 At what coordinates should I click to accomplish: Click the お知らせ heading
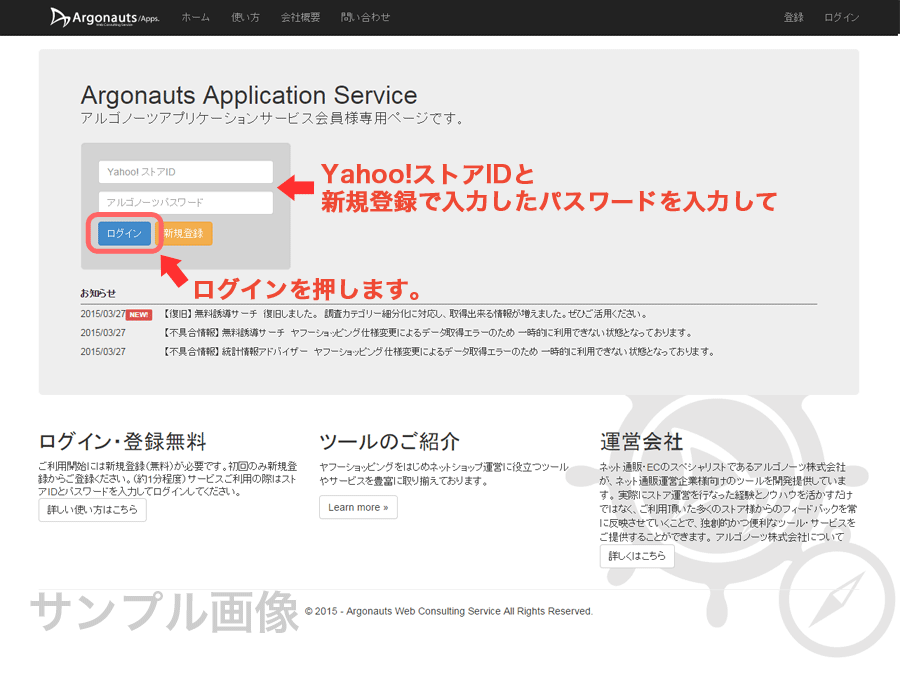click(x=98, y=293)
